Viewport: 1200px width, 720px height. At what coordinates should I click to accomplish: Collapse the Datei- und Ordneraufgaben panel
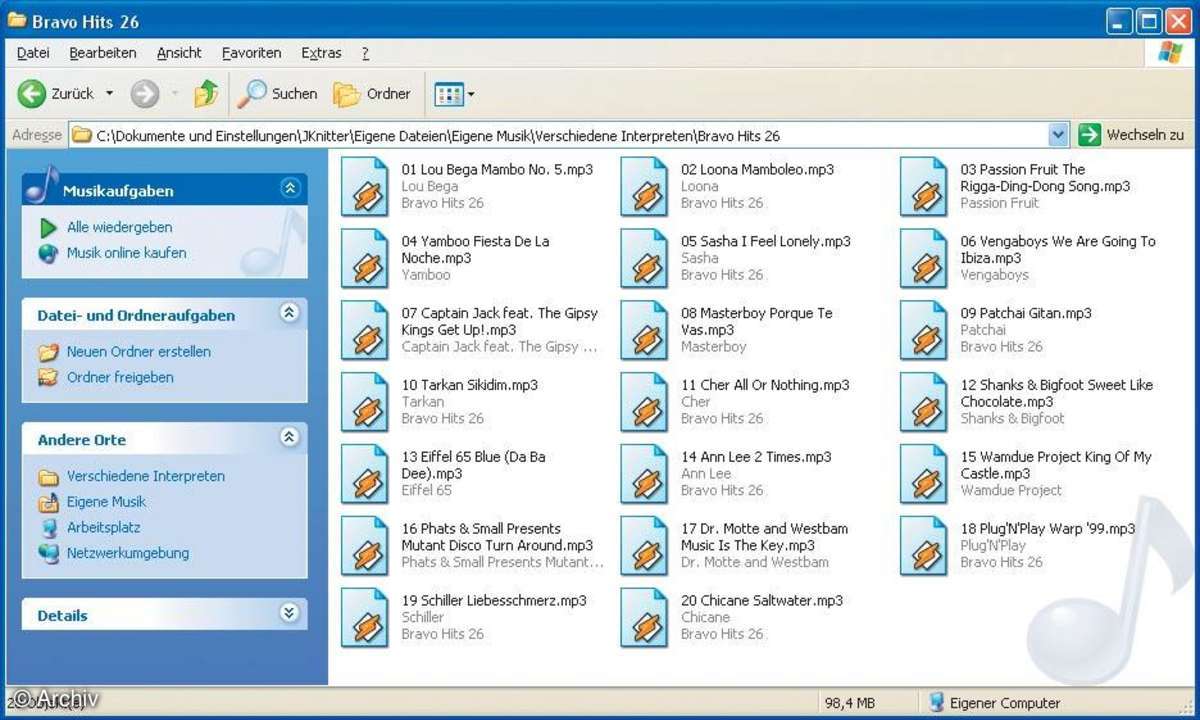click(290, 313)
